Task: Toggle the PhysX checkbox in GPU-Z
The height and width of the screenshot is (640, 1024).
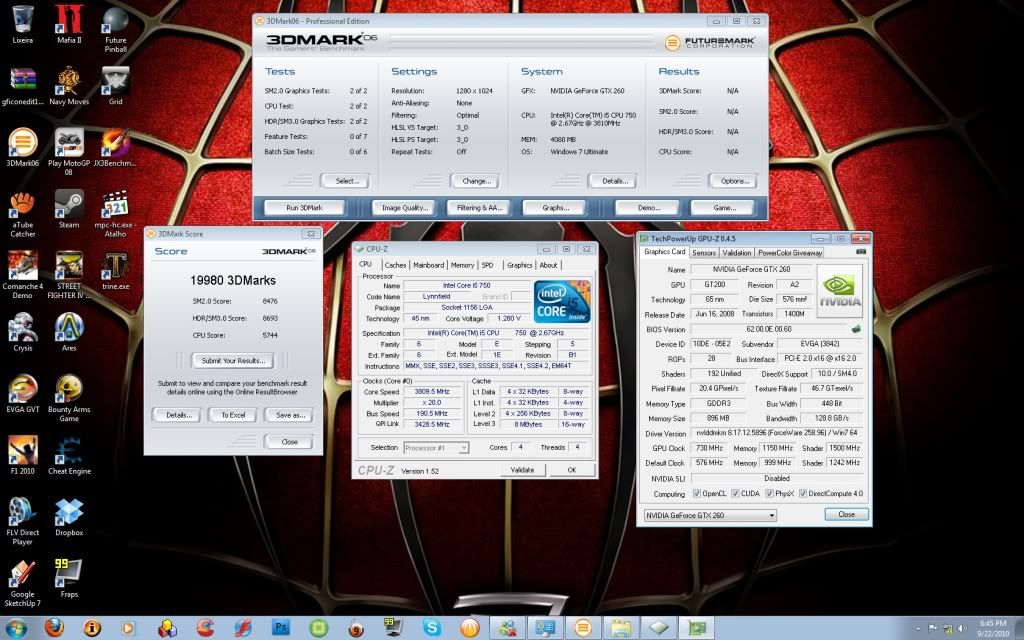Action: (x=769, y=494)
